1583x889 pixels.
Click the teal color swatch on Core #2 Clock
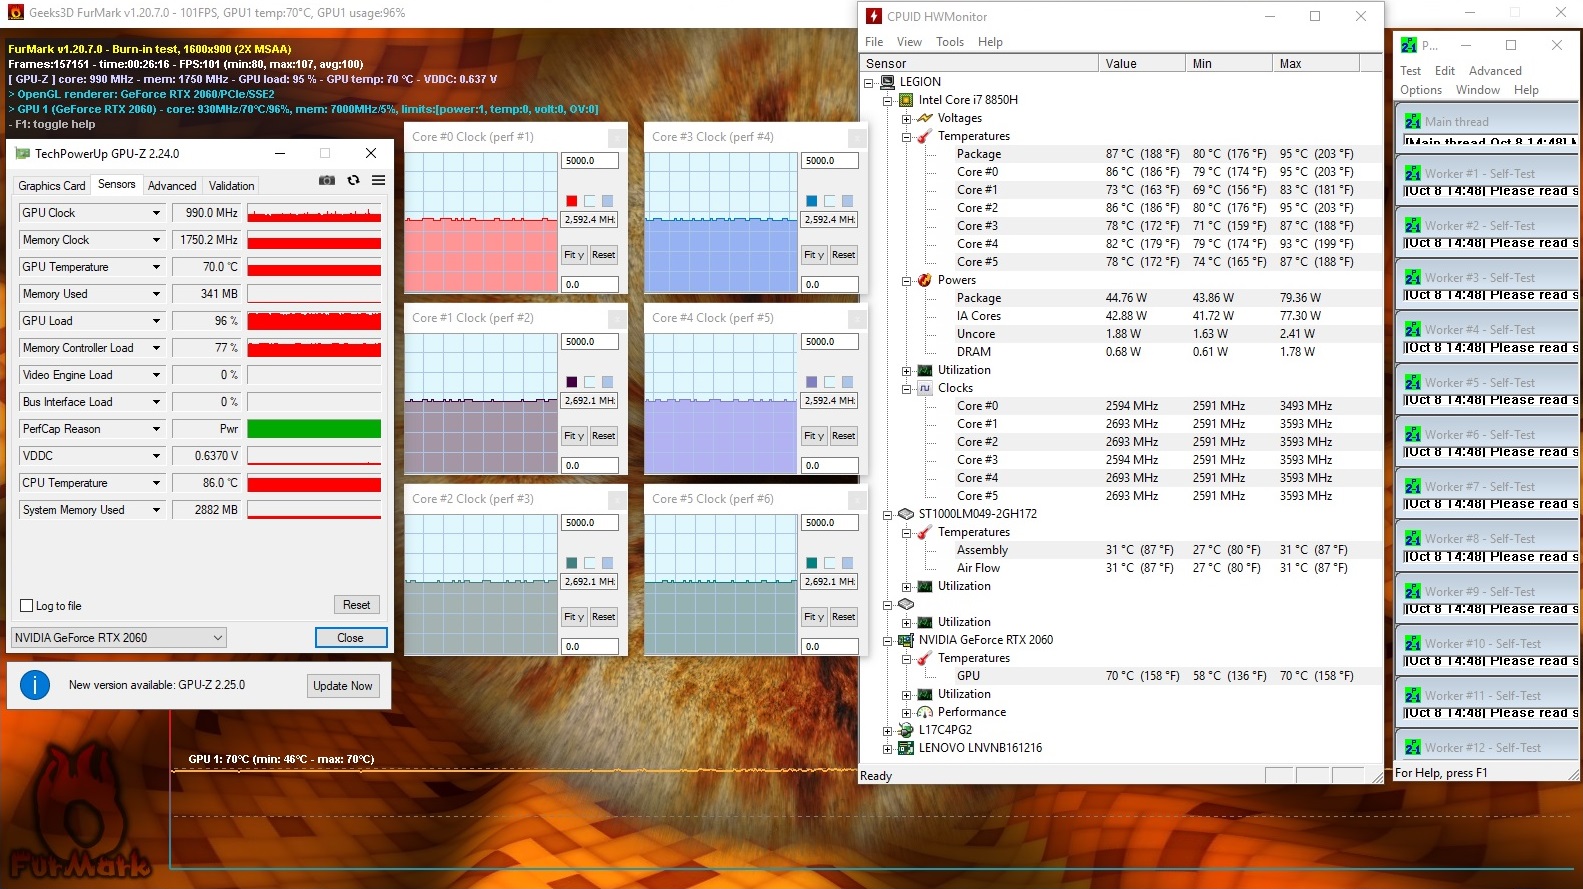click(x=572, y=563)
